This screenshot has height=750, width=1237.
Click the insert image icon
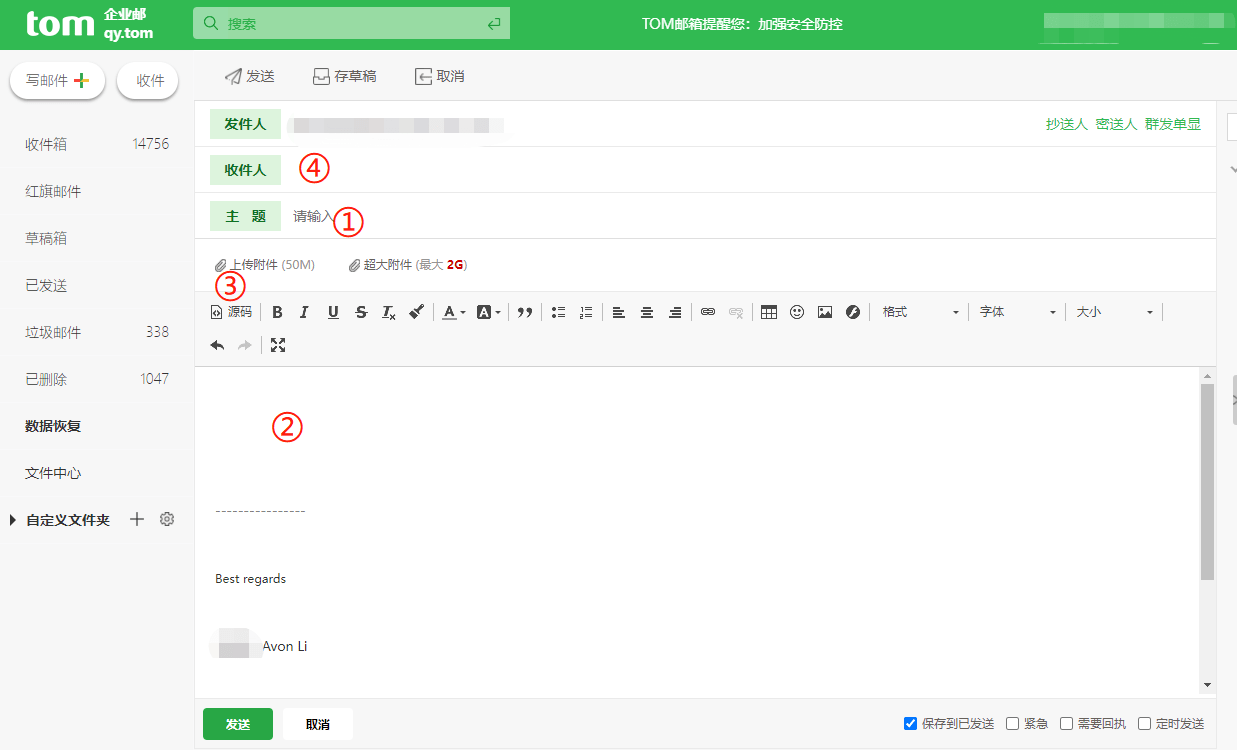(x=825, y=312)
